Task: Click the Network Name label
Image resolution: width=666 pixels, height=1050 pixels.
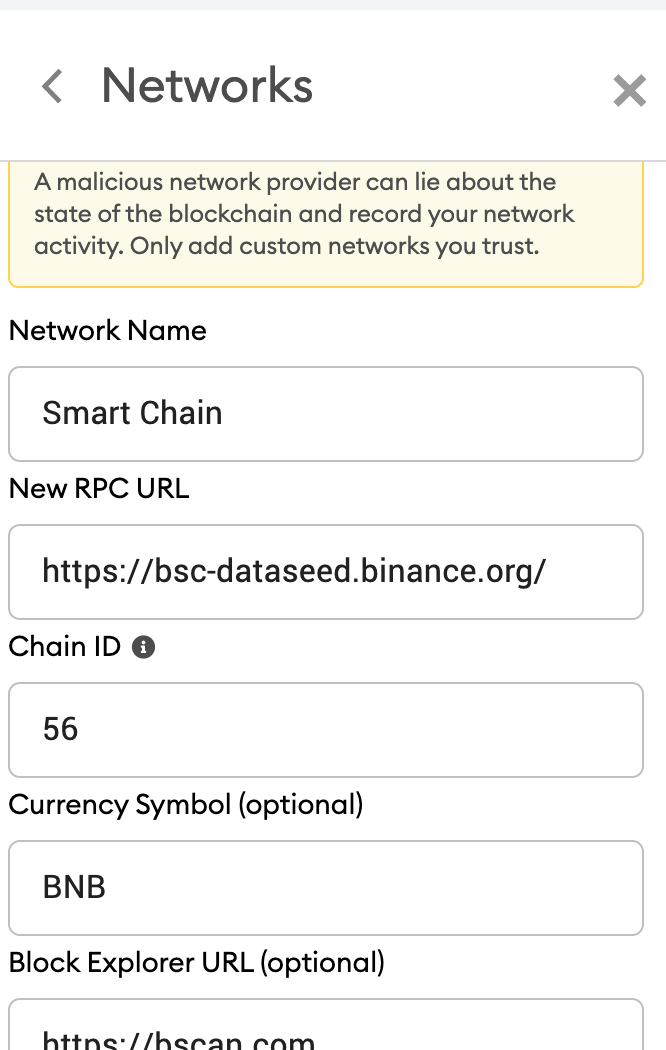Action: click(108, 331)
